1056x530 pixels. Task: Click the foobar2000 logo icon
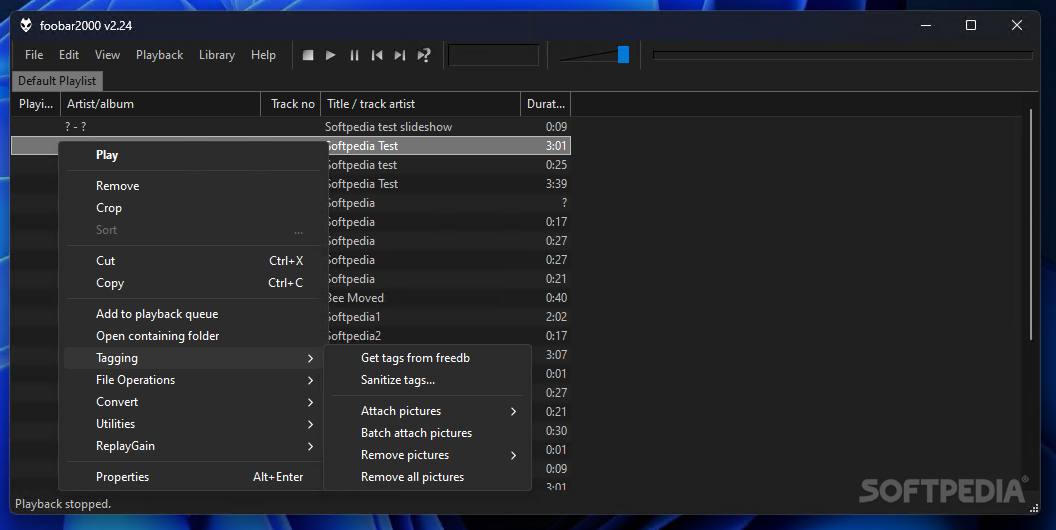tap(26, 26)
